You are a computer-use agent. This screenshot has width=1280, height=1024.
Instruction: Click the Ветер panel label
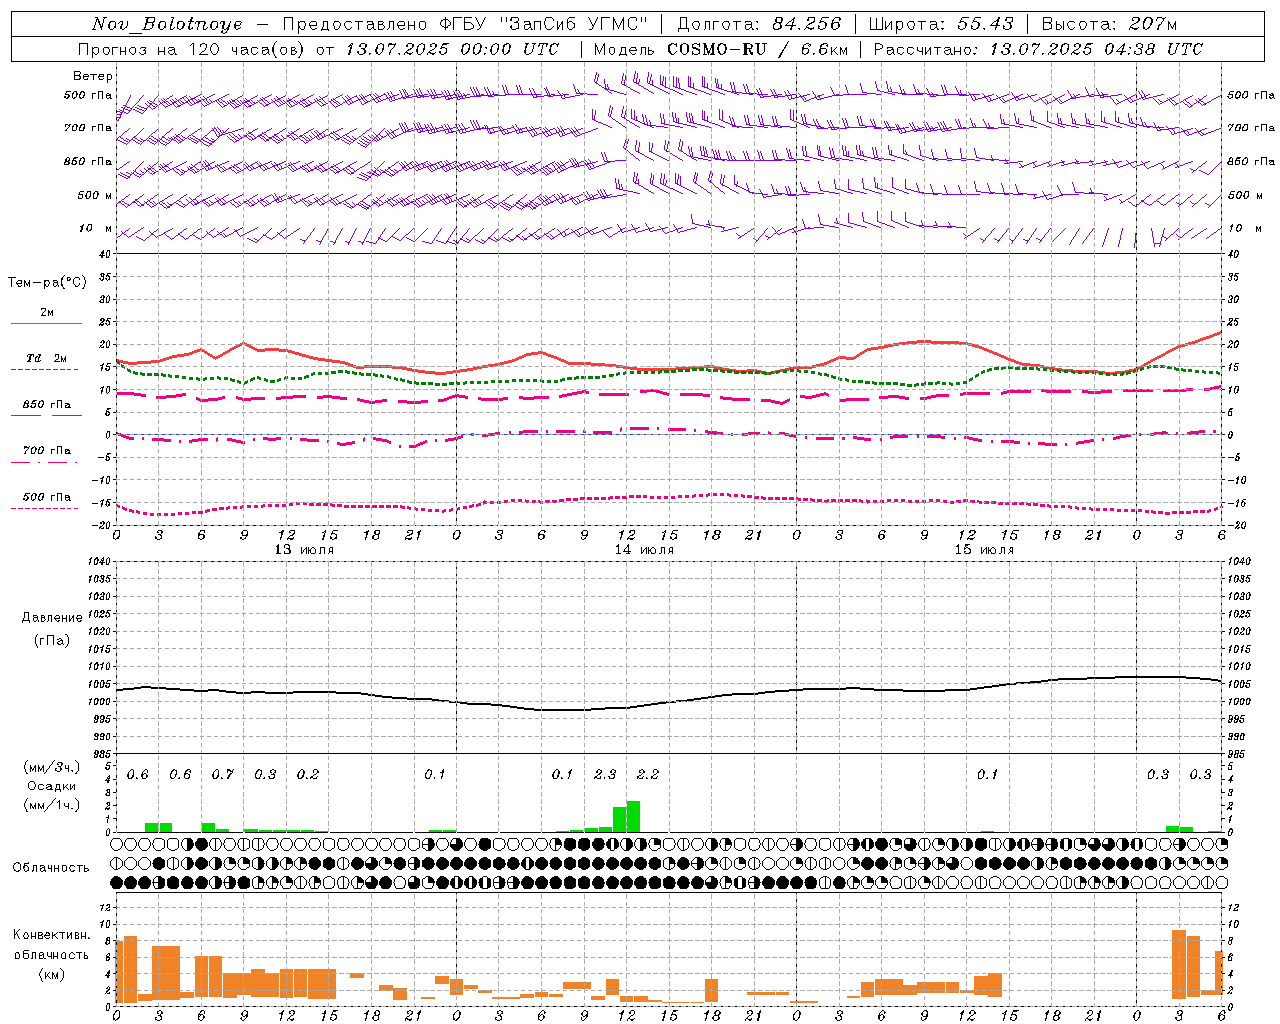click(93, 76)
